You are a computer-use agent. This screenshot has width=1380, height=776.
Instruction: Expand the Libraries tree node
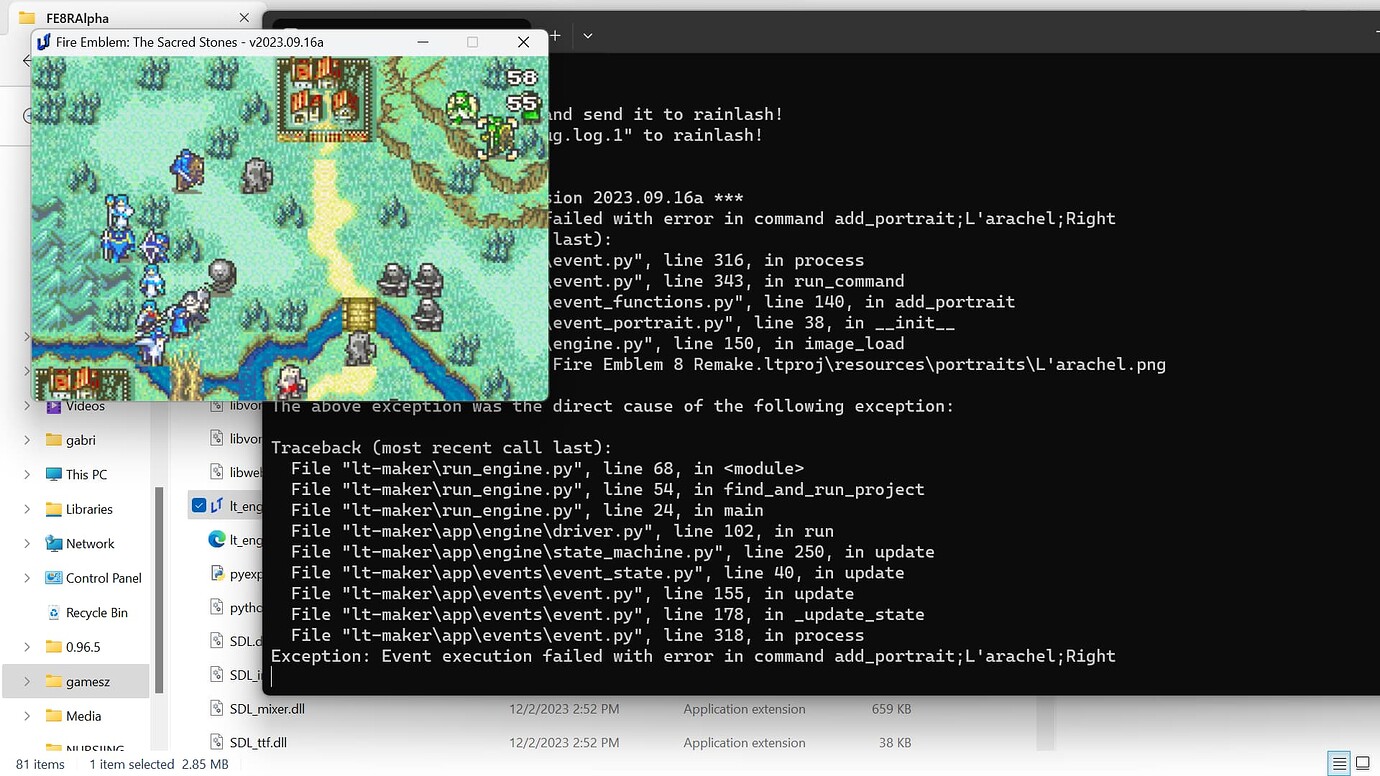coord(27,510)
